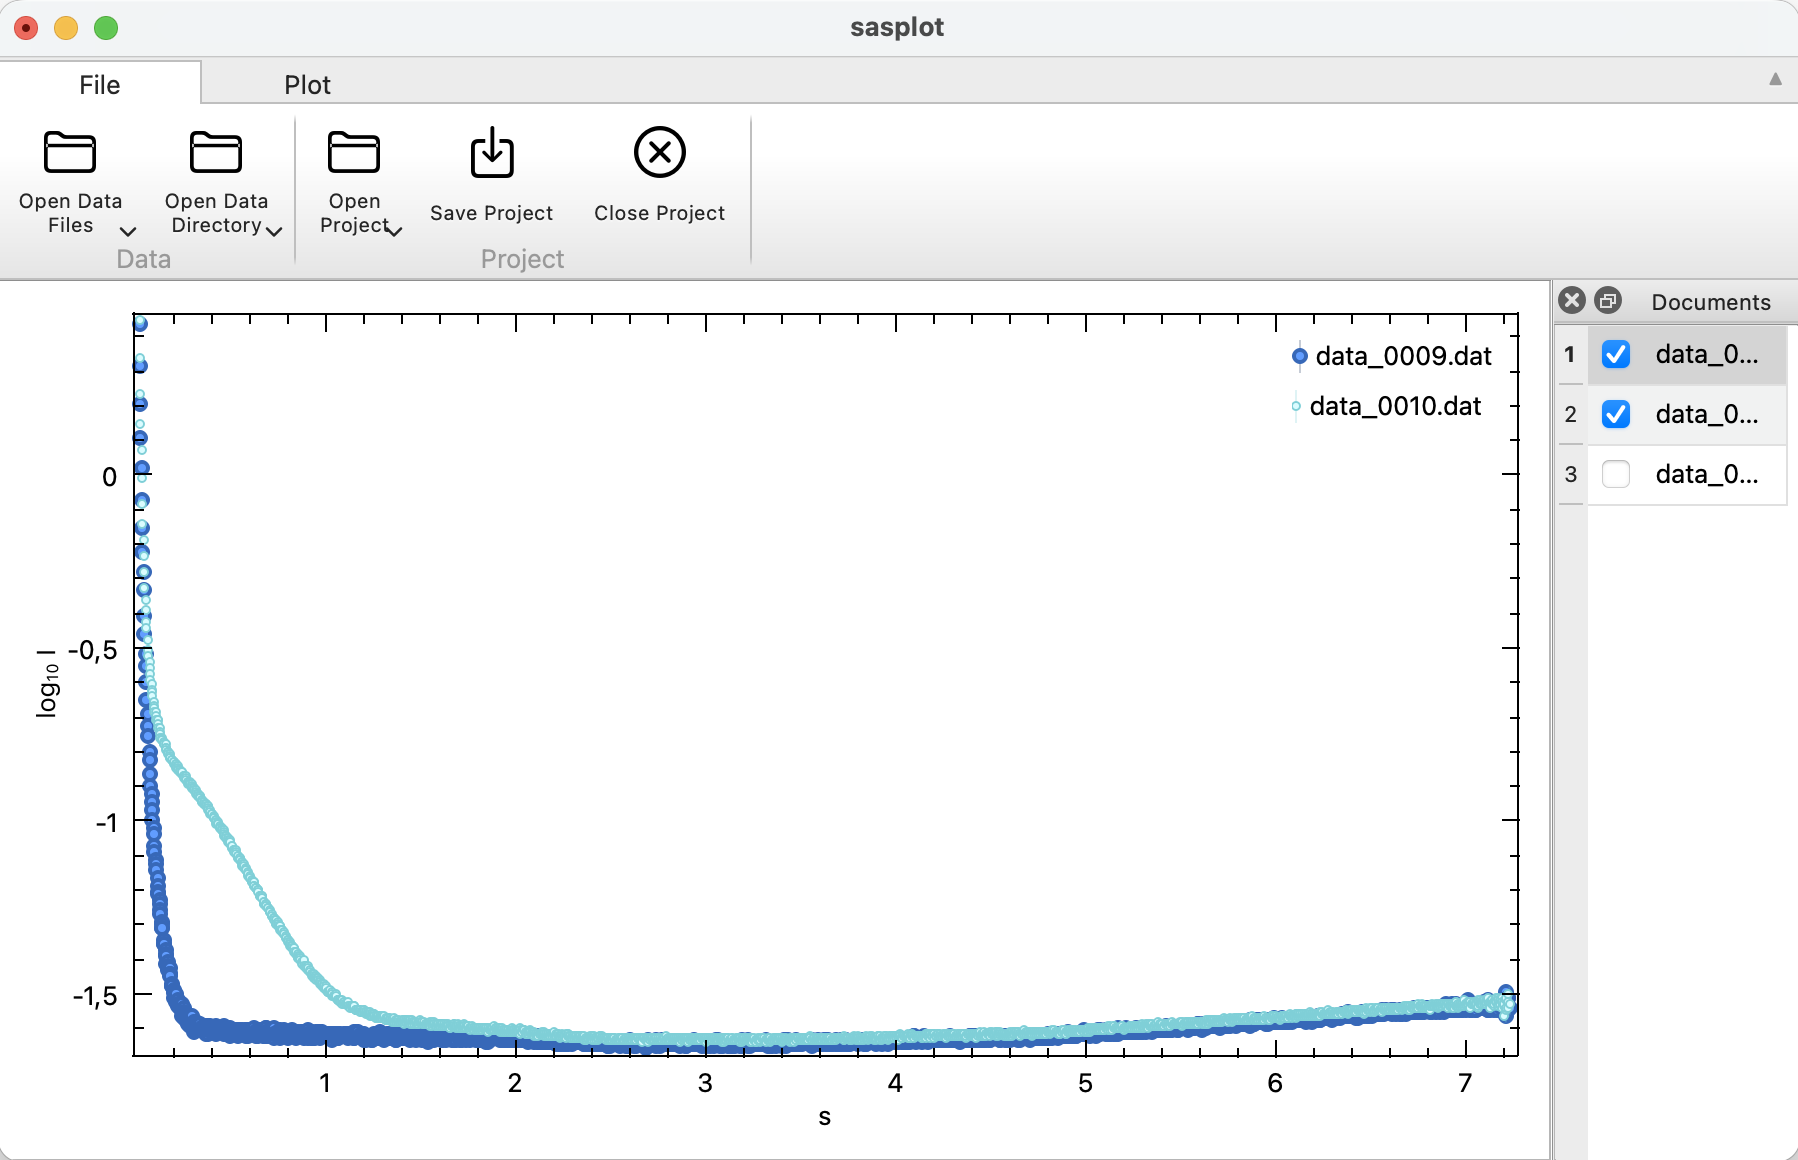The width and height of the screenshot is (1798, 1160).
Task: Collapse the ribbon using the triangle arrow
Action: [x=1775, y=79]
